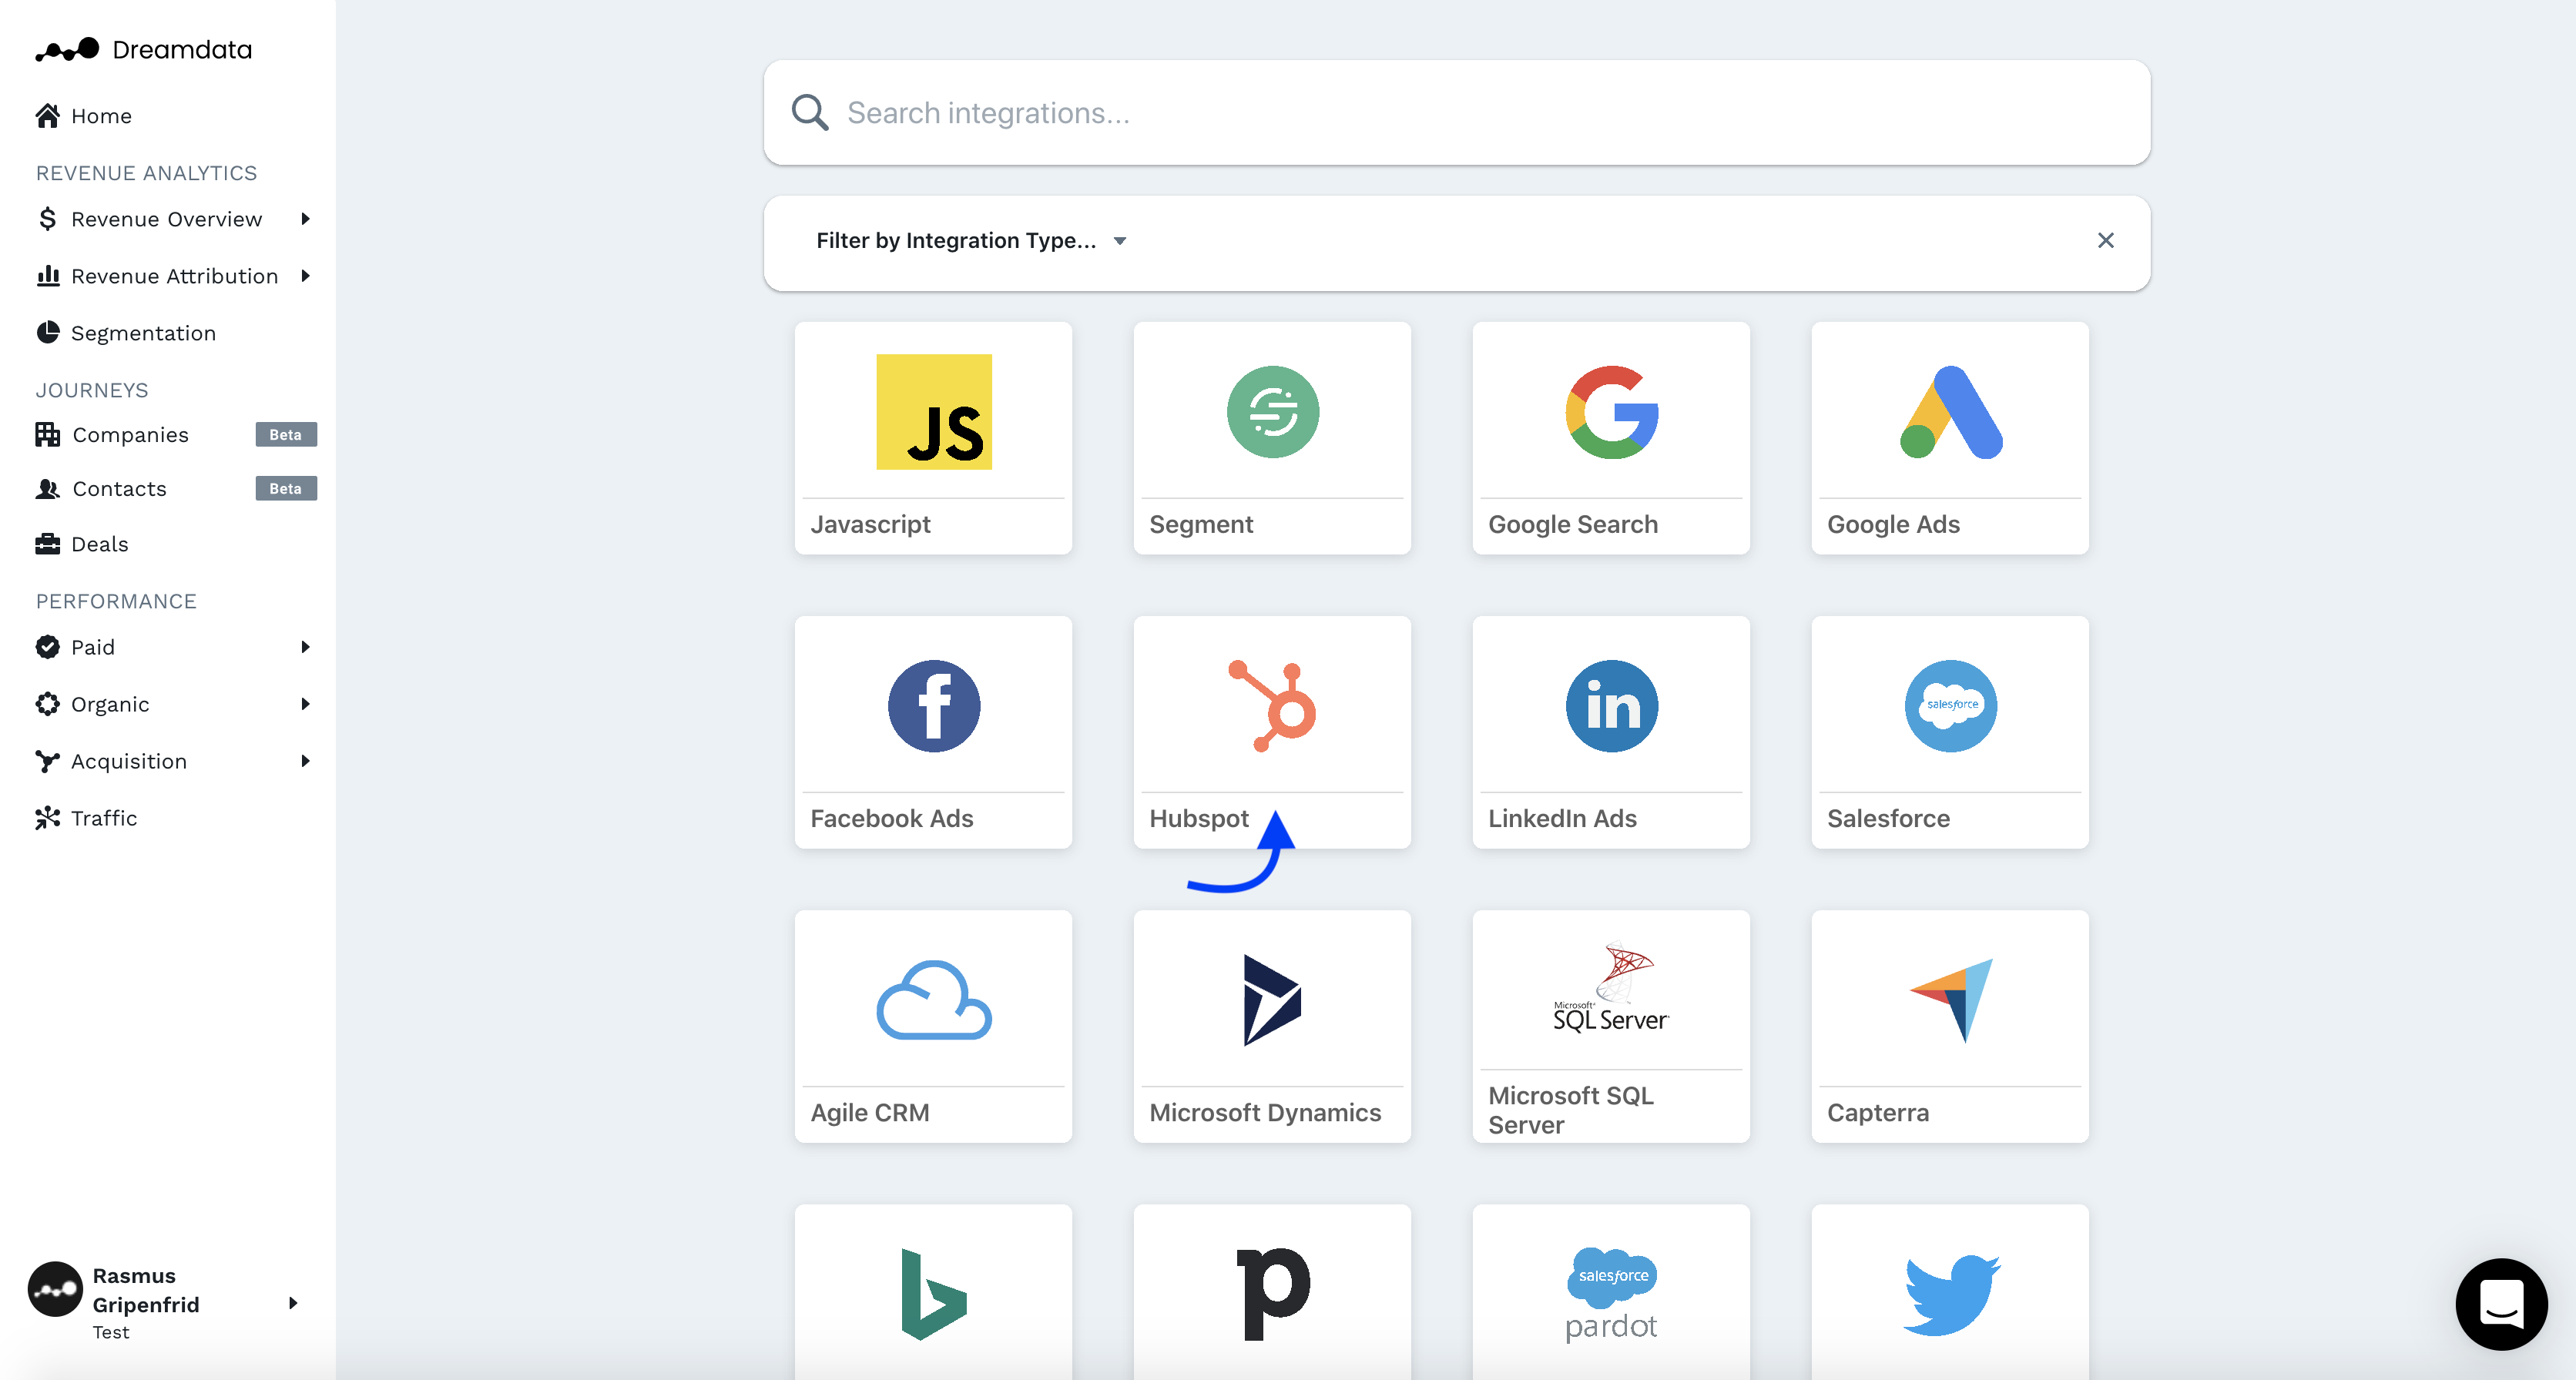Clear the integration type filter with X
Image resolution: width=2576 pixels, height=1380 pixels.
pos(2105,240)
